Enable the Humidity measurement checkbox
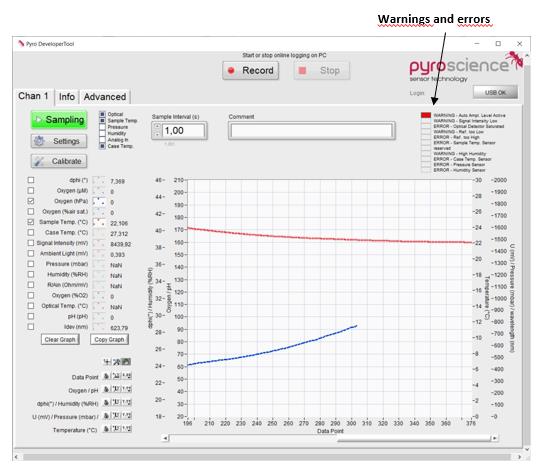This screenshot has width=540, height=468. click(x=102, y=133)
